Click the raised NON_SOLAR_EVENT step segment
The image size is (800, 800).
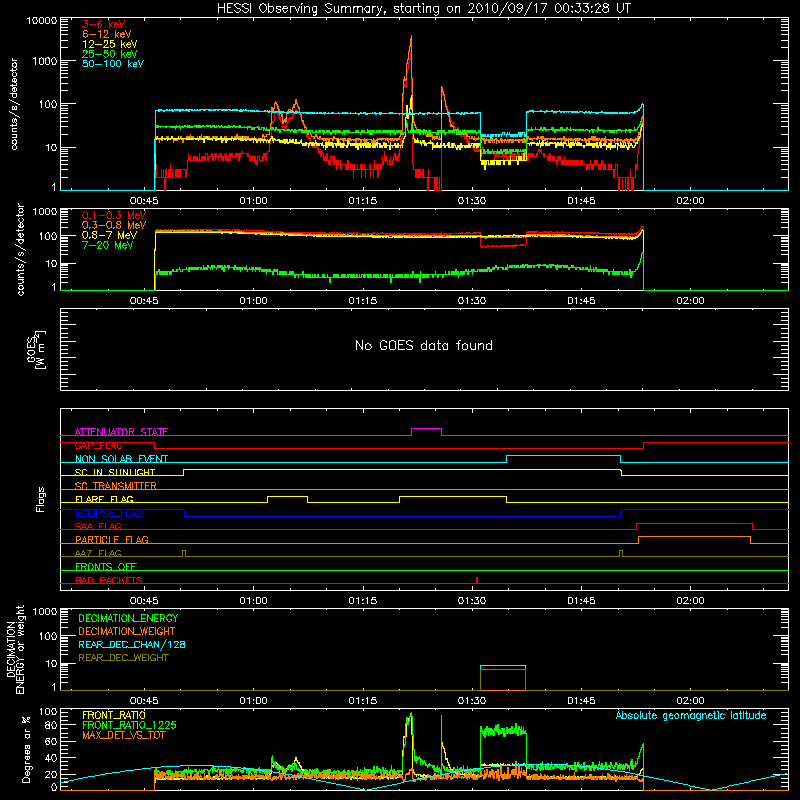click(563, 456)
